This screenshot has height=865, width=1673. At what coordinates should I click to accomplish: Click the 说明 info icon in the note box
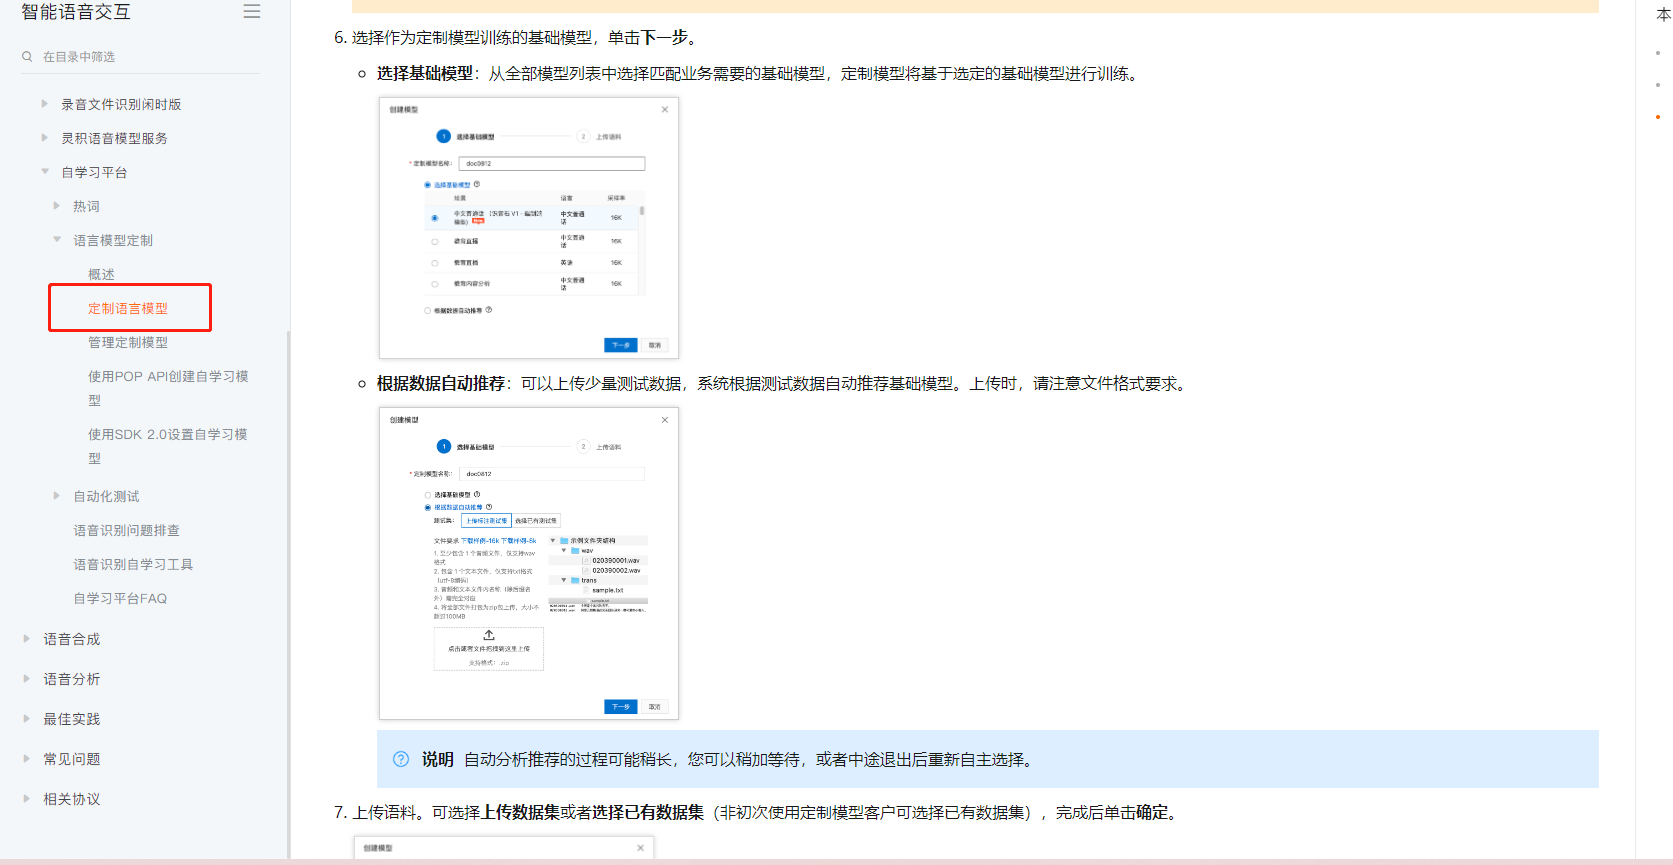point(401,759)
